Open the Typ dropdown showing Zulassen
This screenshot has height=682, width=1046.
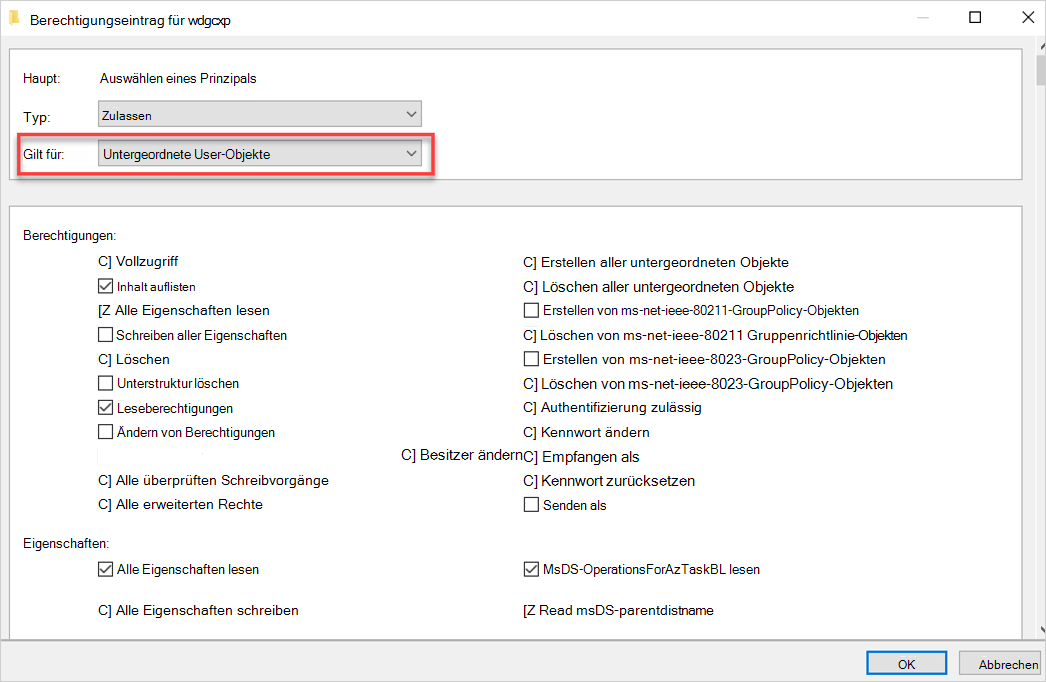click(x=259, y=113)
